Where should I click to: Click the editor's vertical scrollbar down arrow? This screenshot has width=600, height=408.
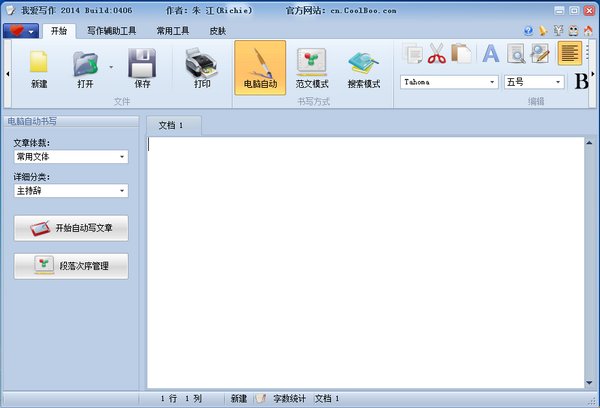click(589, 382)
